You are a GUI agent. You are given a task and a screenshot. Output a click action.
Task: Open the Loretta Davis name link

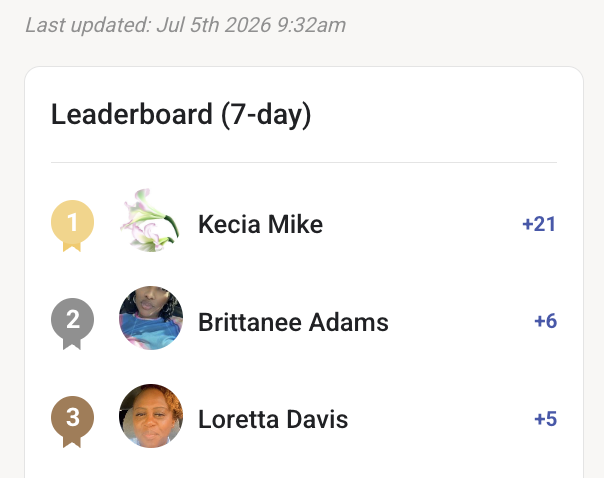point(273,419)
